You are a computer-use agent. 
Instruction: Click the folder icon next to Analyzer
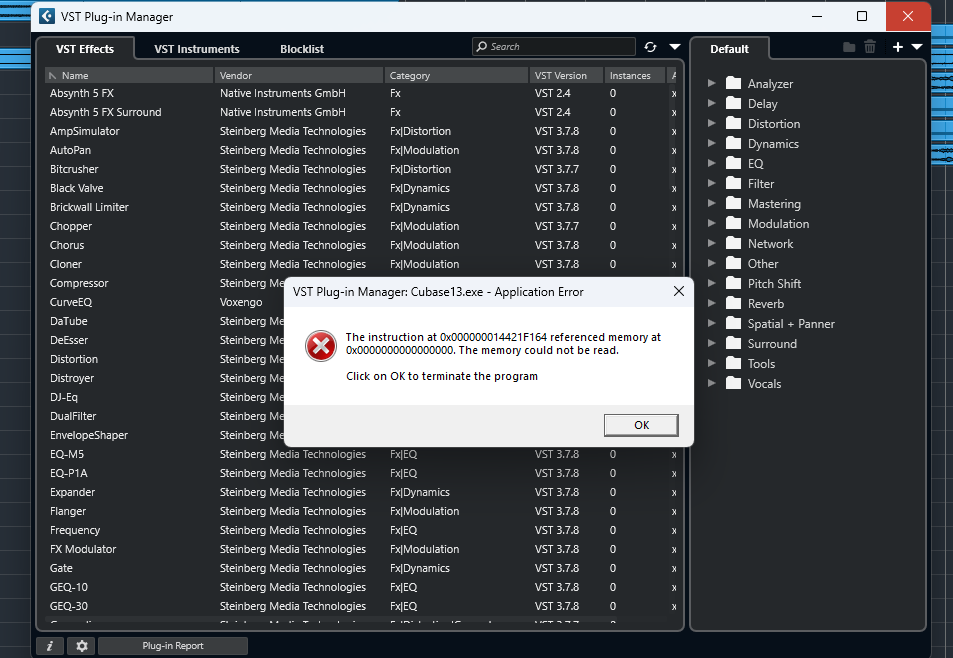[x=734, y=83]
